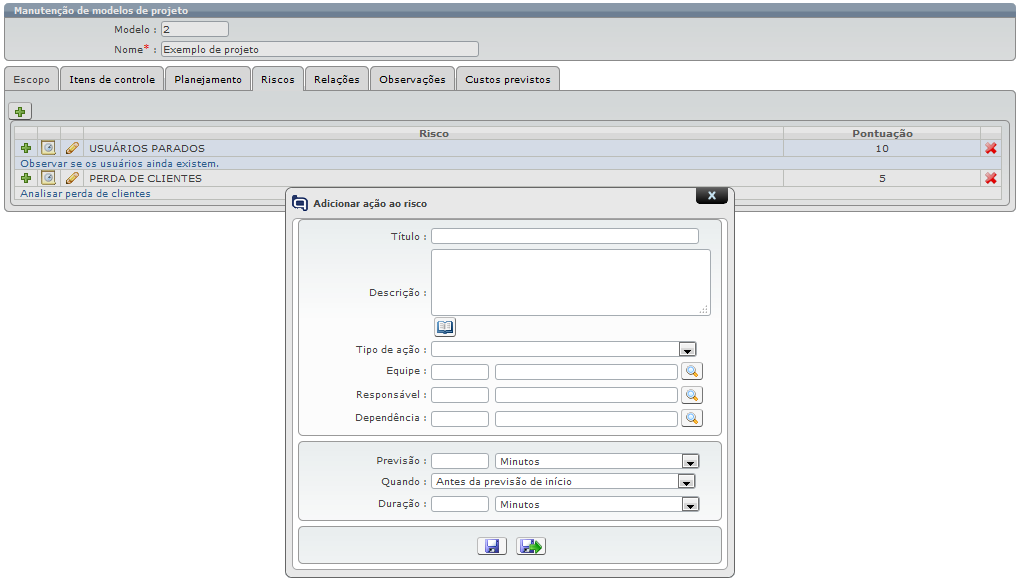Click the Analisar perda de clientes link
This screenshot has height=583, width=1023.
(x=85, y=193)
